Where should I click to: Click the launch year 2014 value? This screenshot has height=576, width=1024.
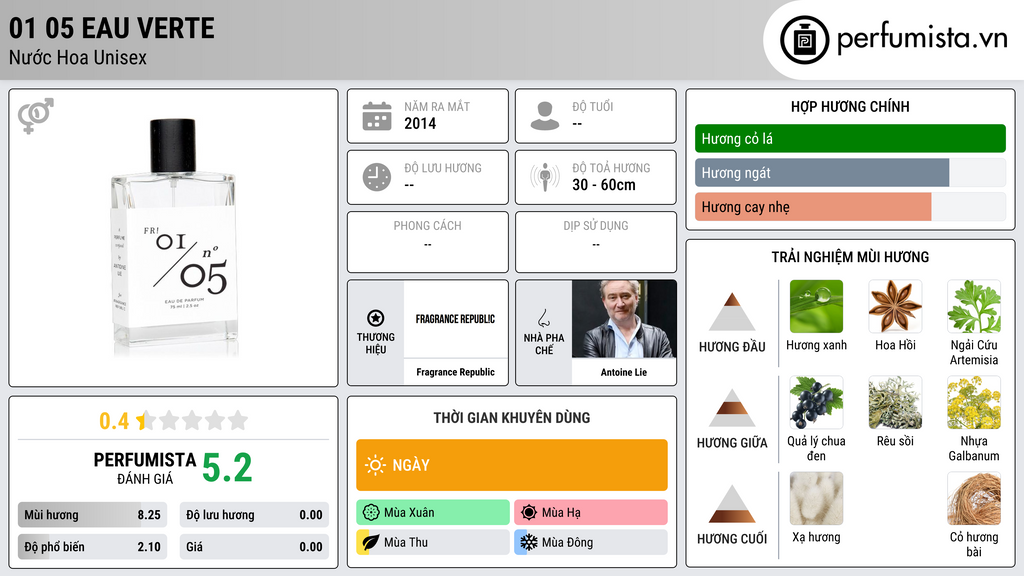pos(420,123)
